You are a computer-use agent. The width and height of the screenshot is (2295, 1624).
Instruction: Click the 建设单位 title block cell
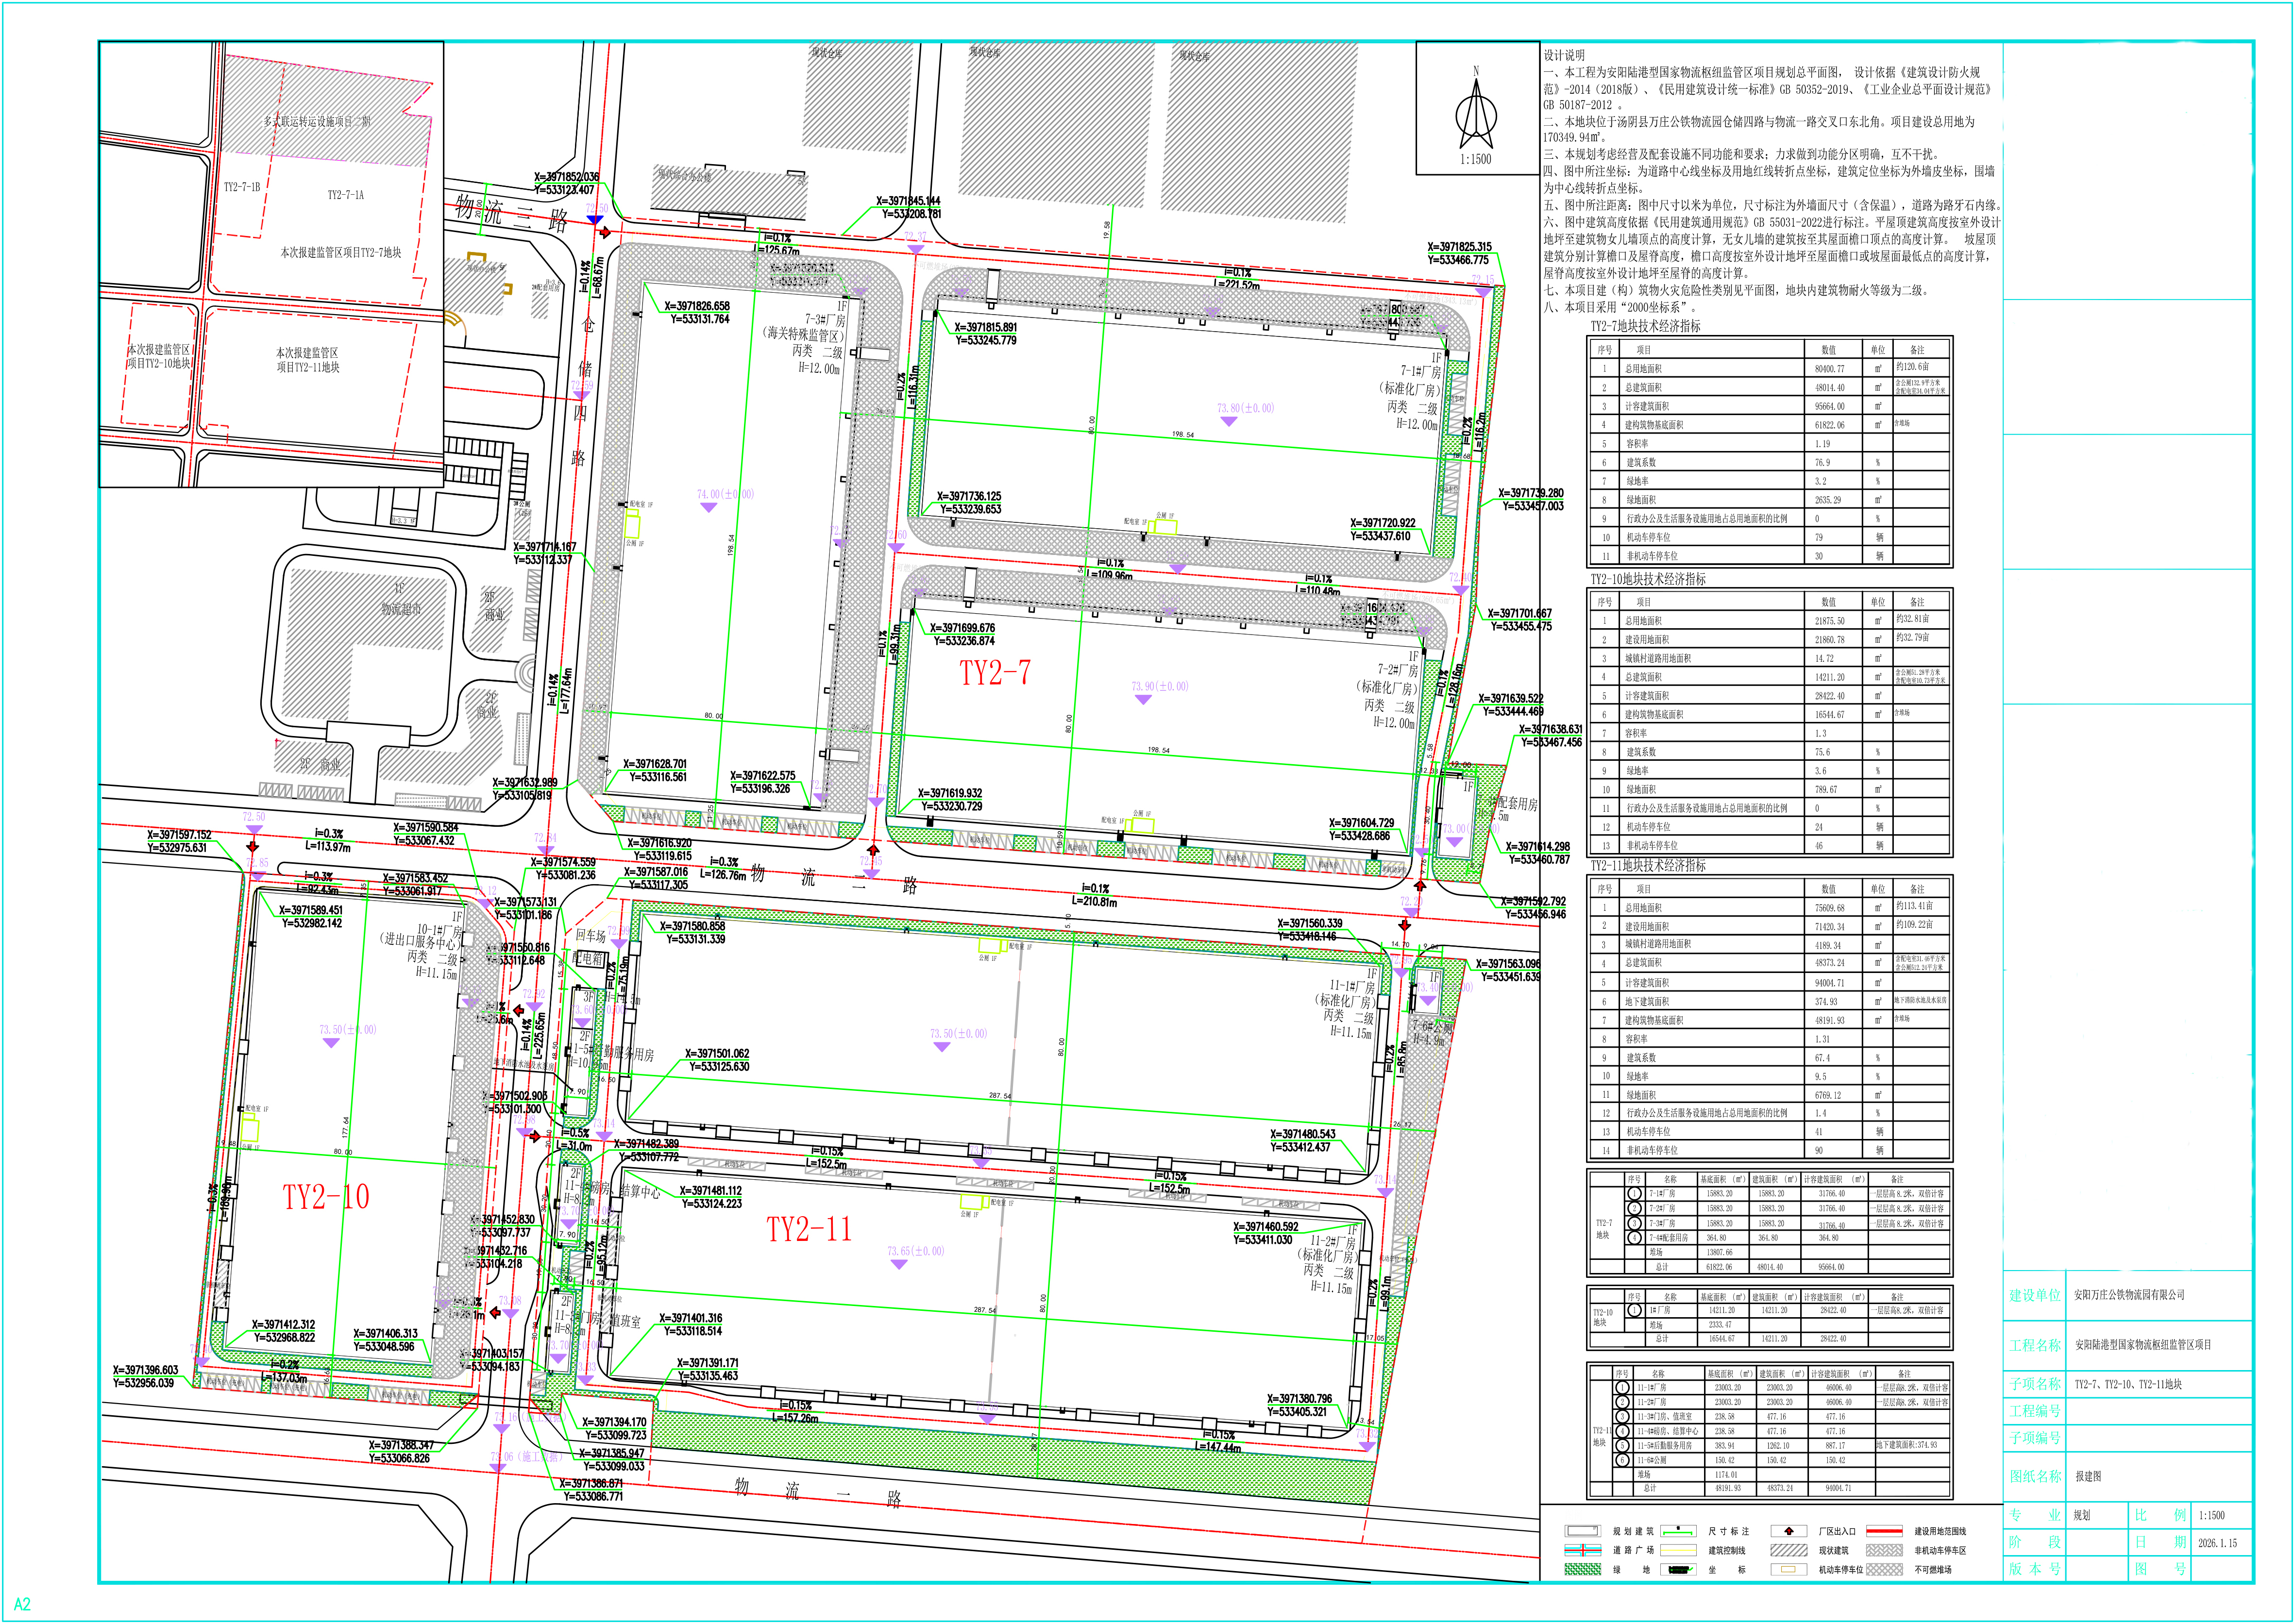[2035, 1295]
